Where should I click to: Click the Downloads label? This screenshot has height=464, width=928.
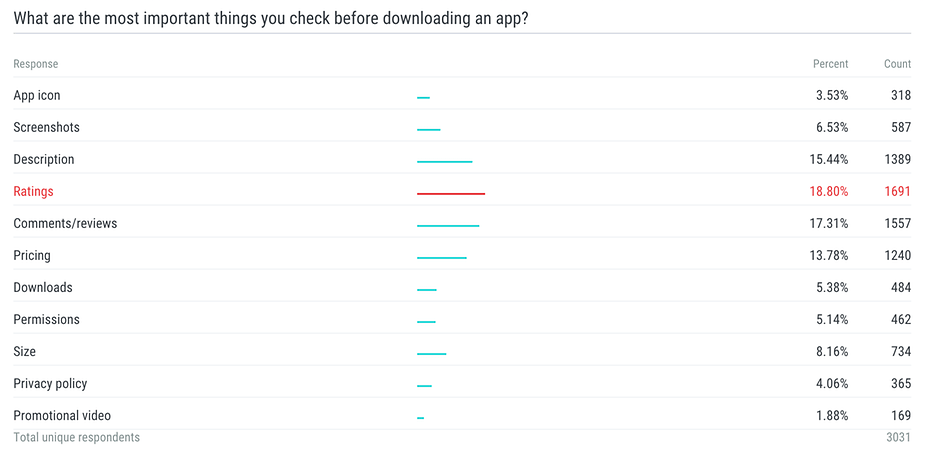43,288
